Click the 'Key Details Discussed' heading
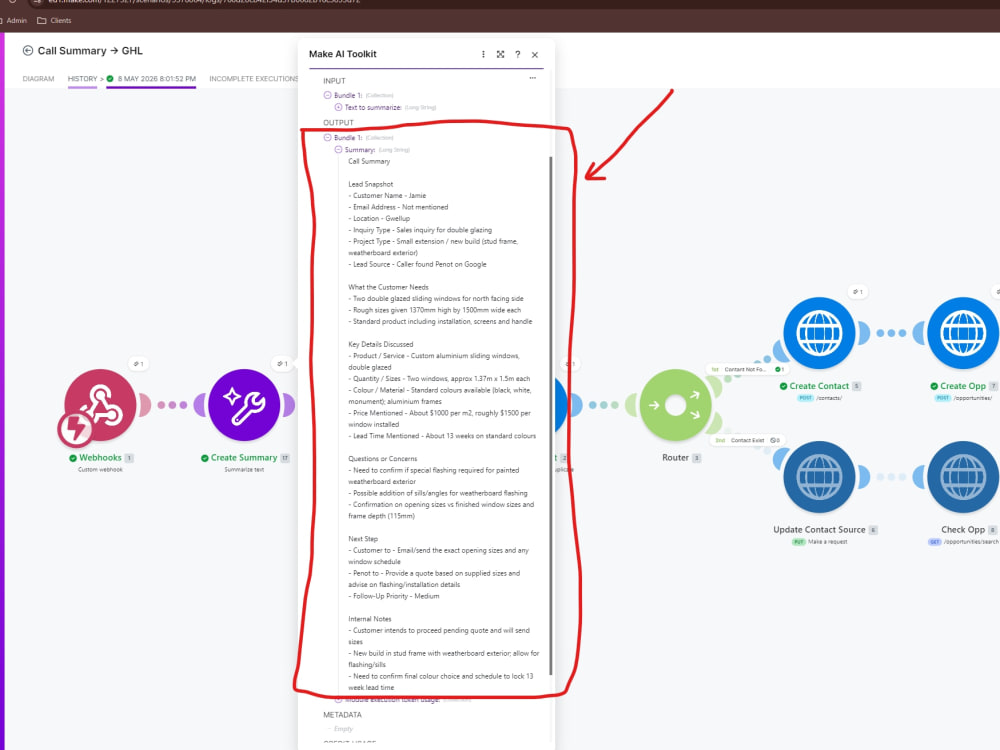1000x750 pixels. coord(381,344)
